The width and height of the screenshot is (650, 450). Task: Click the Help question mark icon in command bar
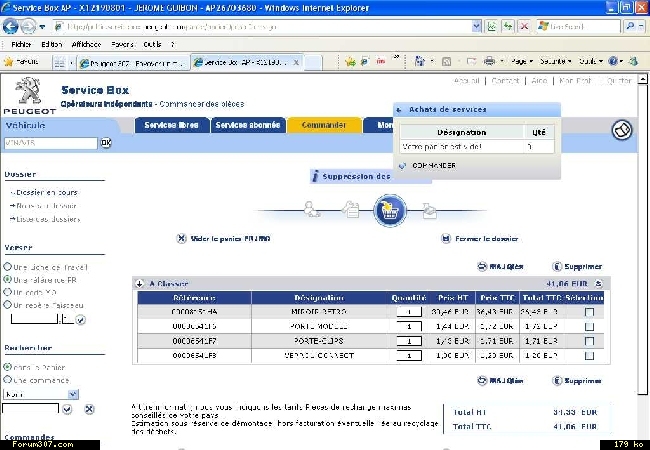pyautogui.click(x=613, y=61)
